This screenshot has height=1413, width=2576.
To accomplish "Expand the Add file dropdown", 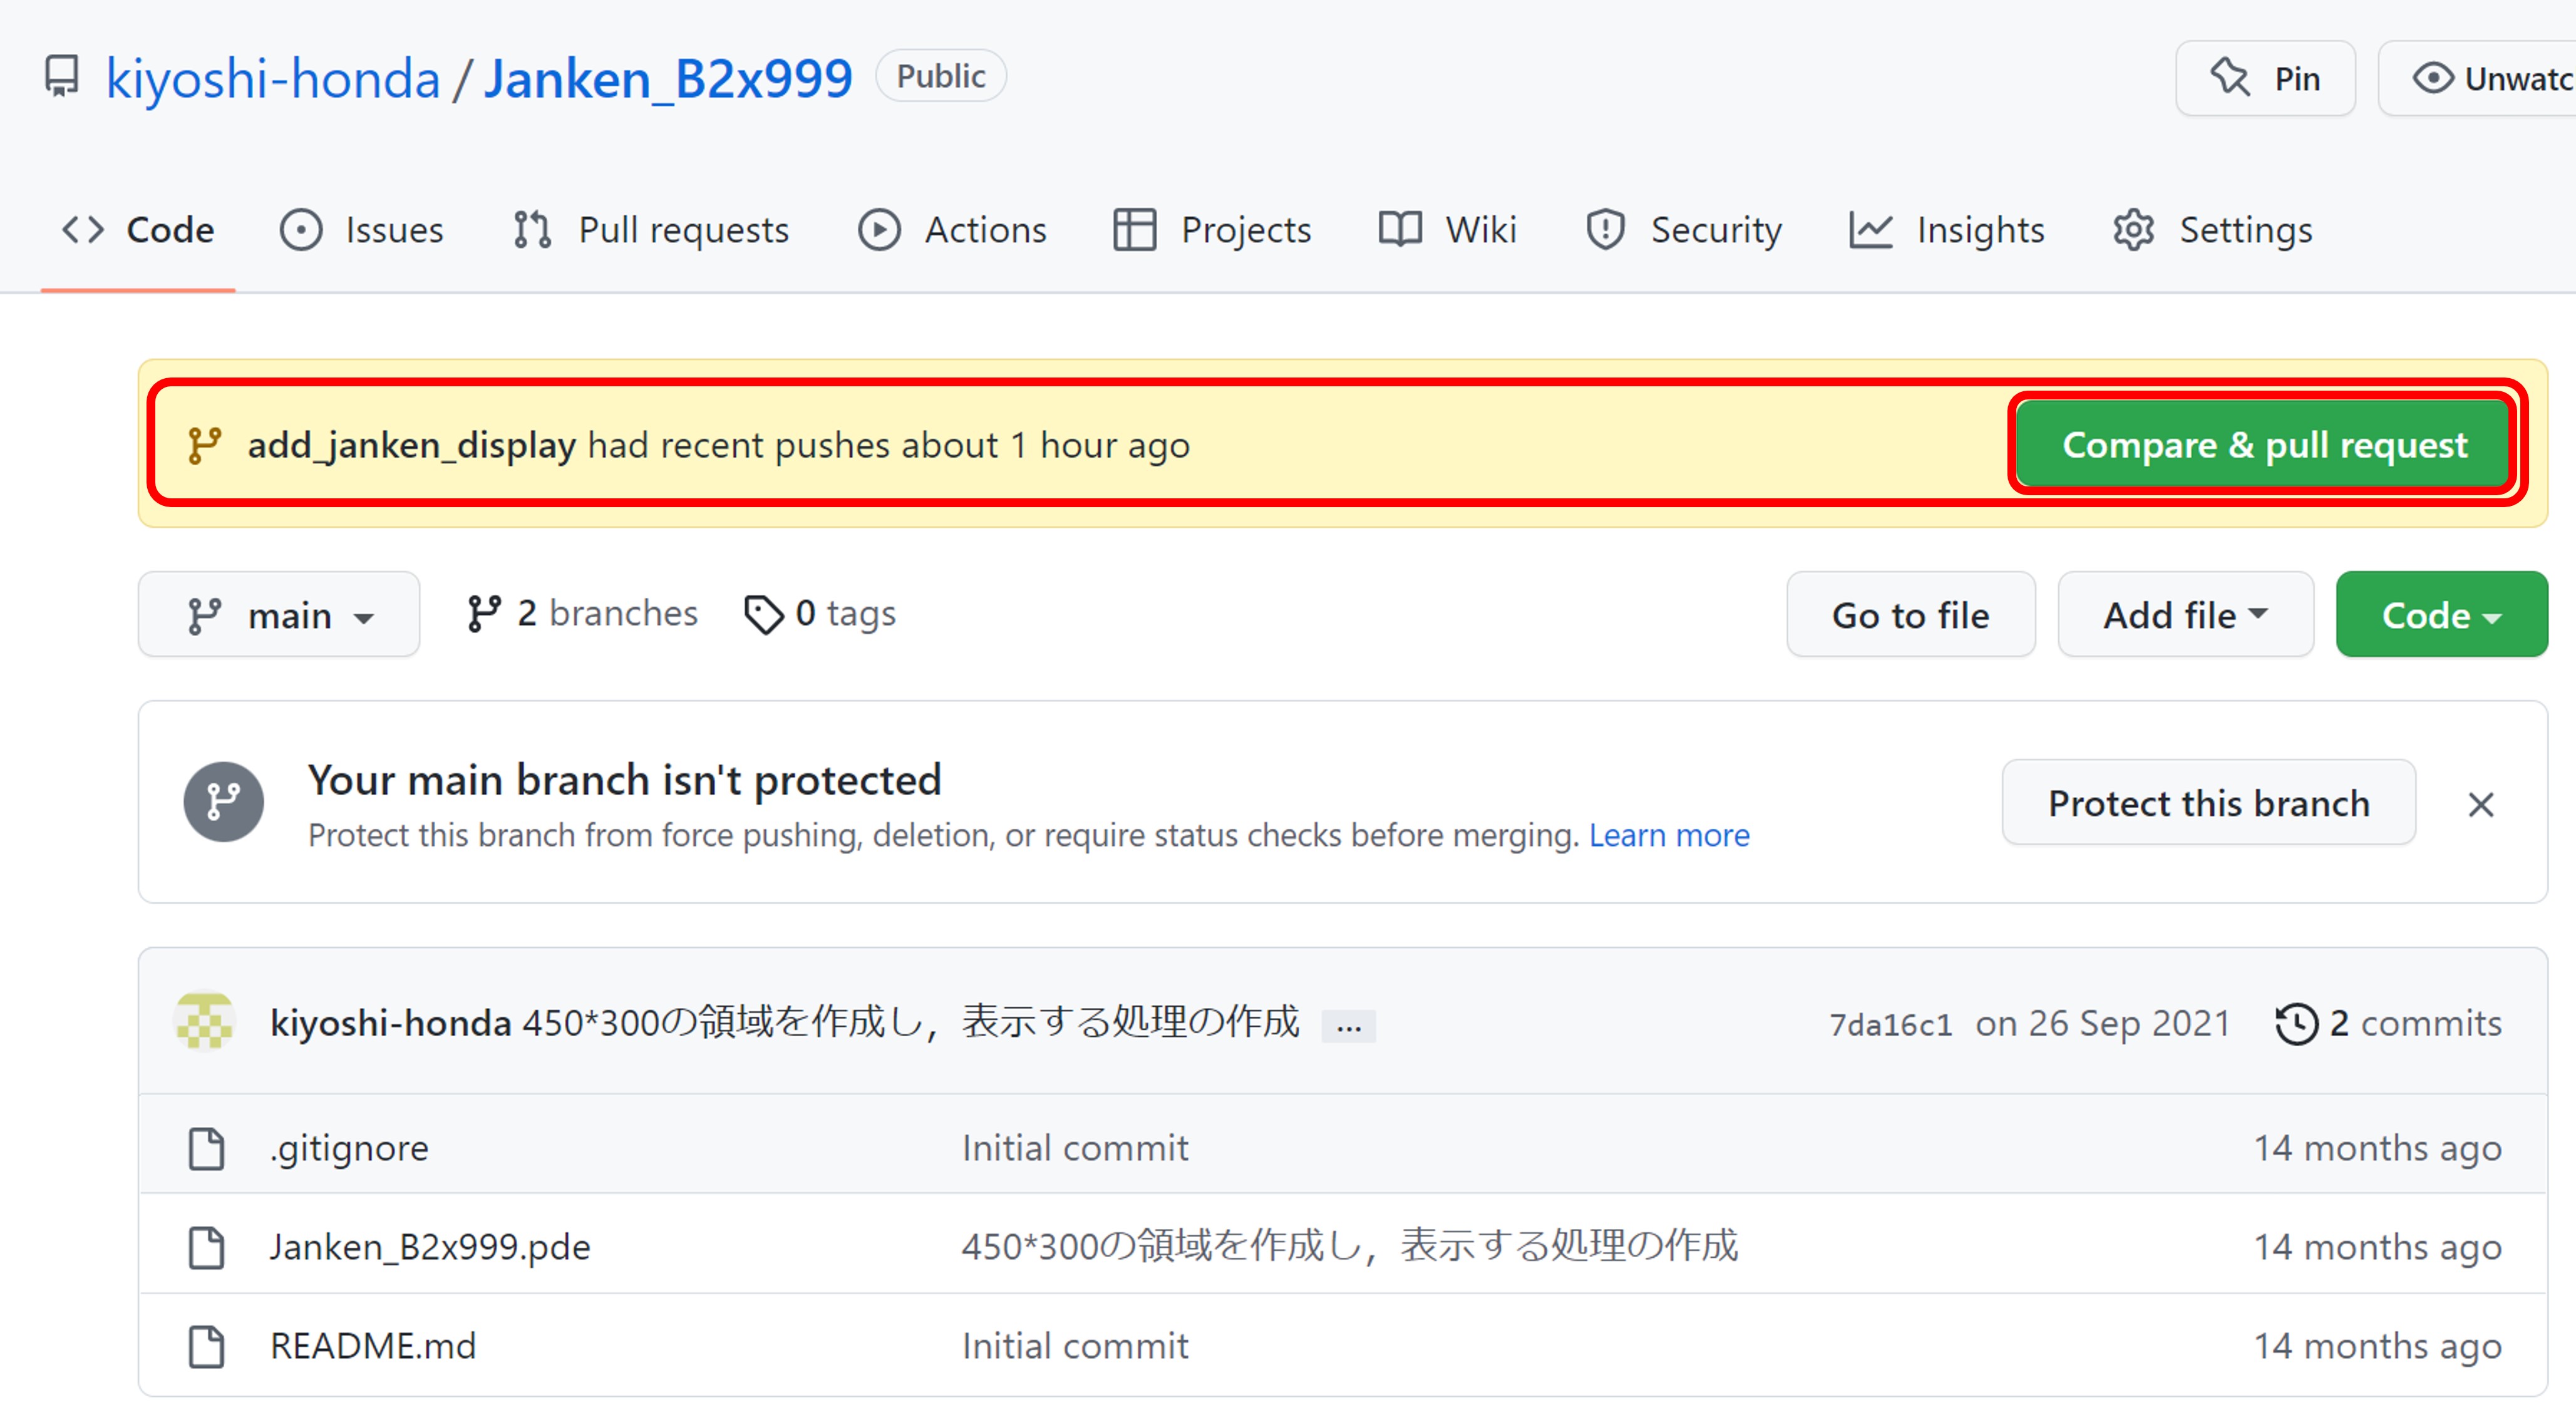I will (2185, 615).
